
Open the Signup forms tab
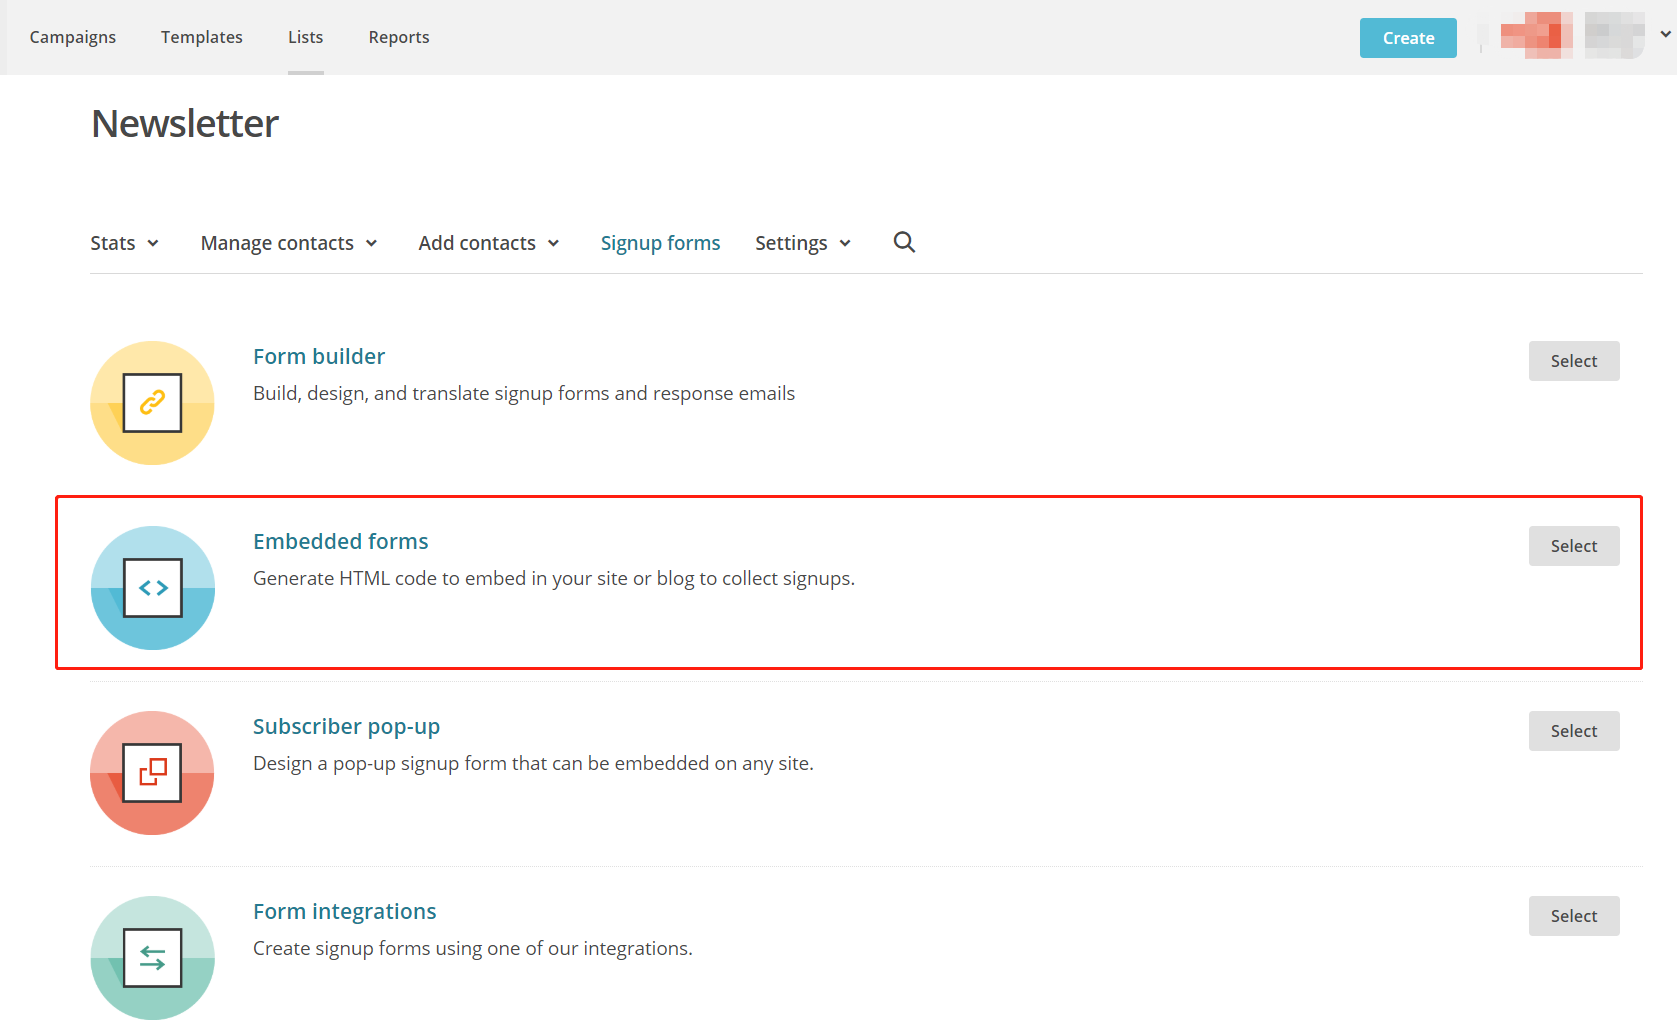pos(660,243)
